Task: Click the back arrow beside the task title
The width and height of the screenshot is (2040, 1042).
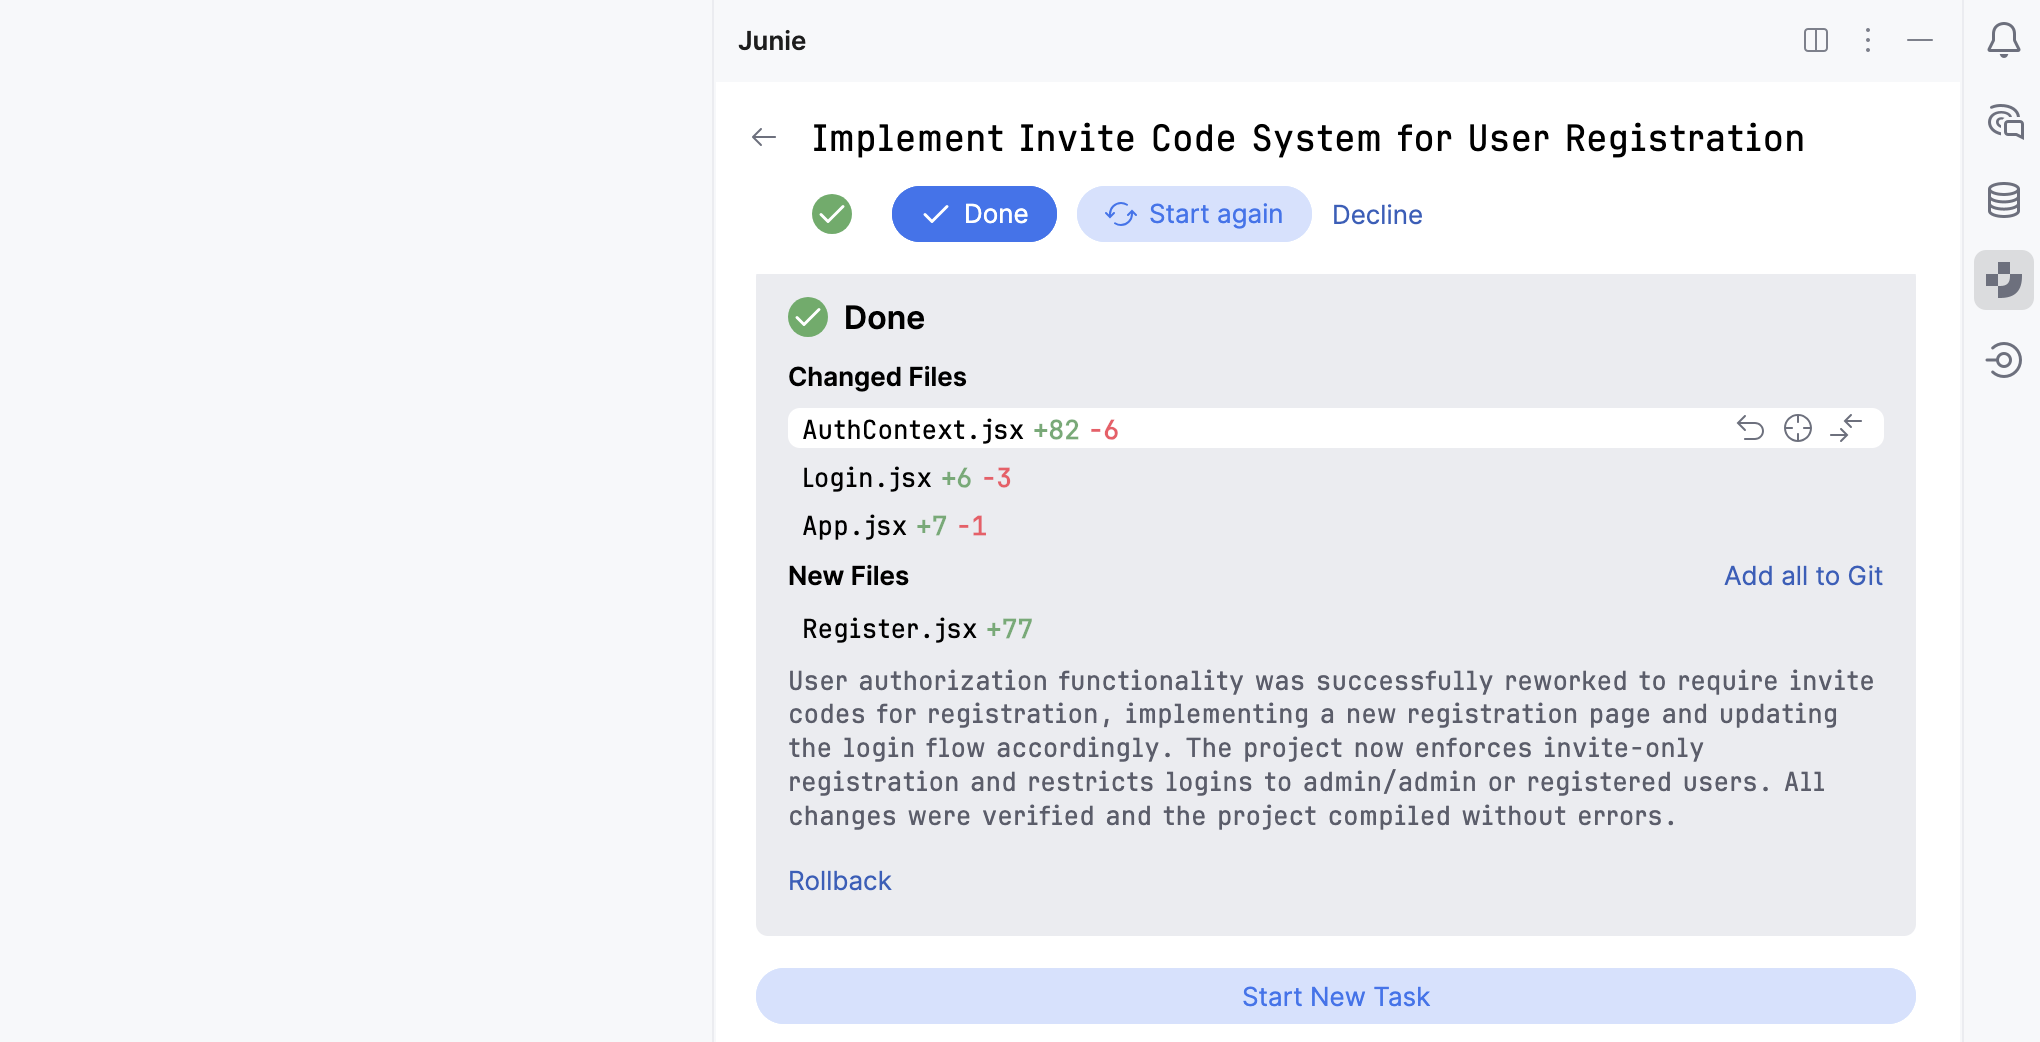Action: [764, 138]
